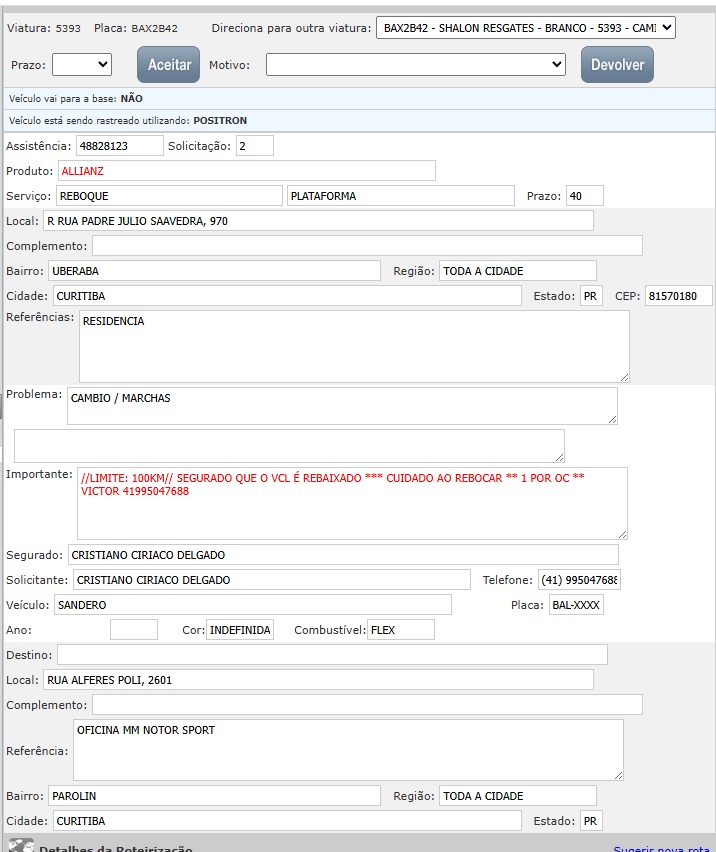Image resolution: width=716 pixels, height=852 pixels.
Task: Click the Aceitar button
Action: click(169, 65)
